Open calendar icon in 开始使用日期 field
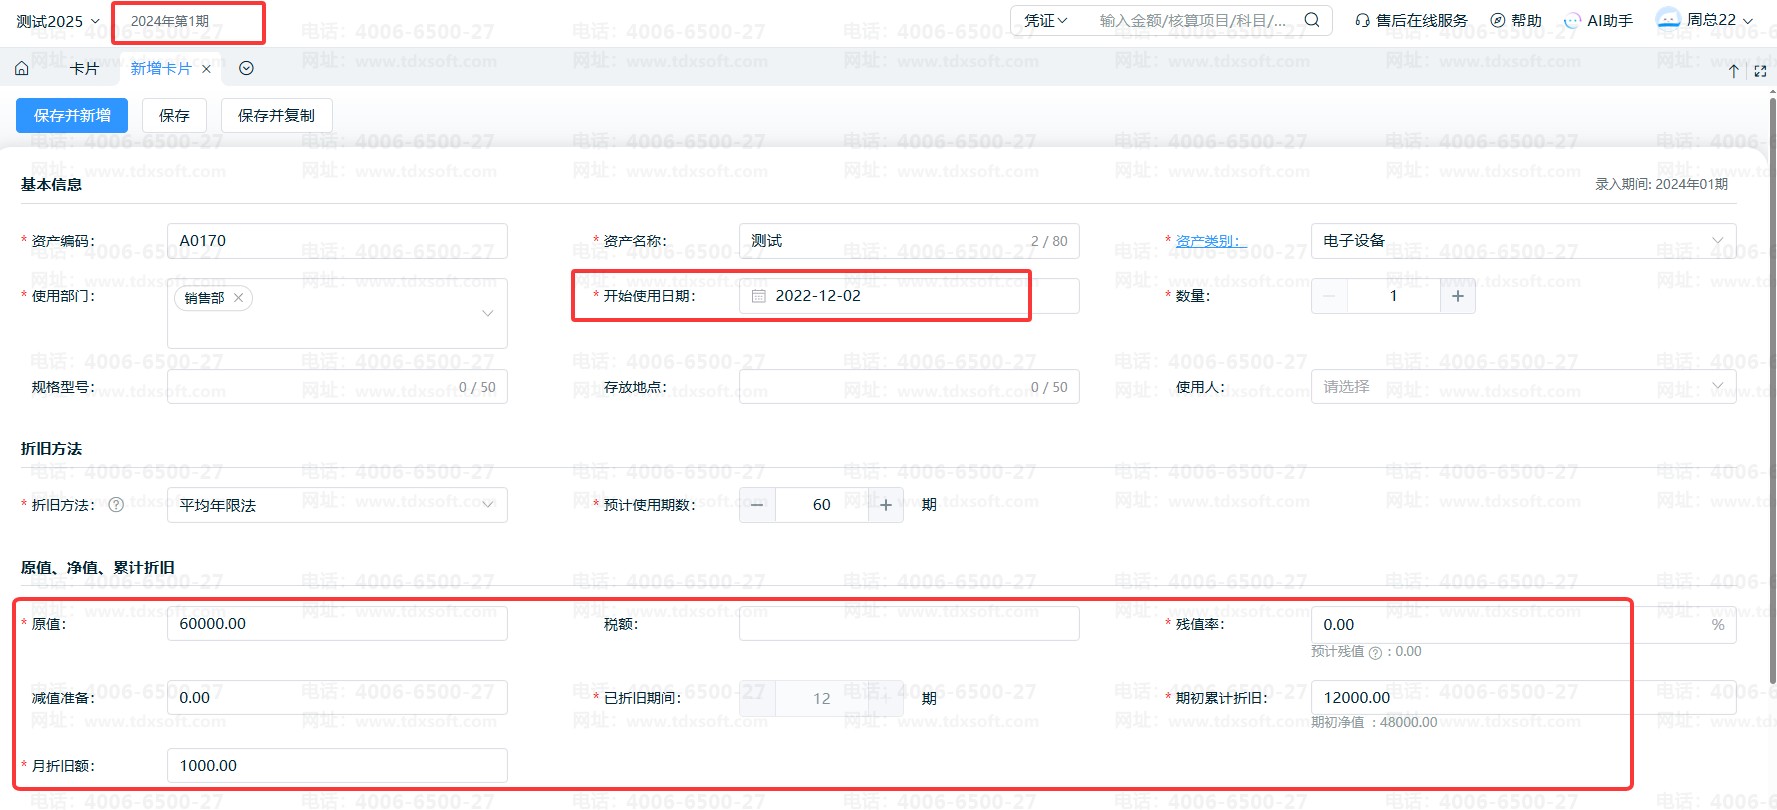Image resolution: width=1777 pixels, height=810 pixels. [758, 296]
